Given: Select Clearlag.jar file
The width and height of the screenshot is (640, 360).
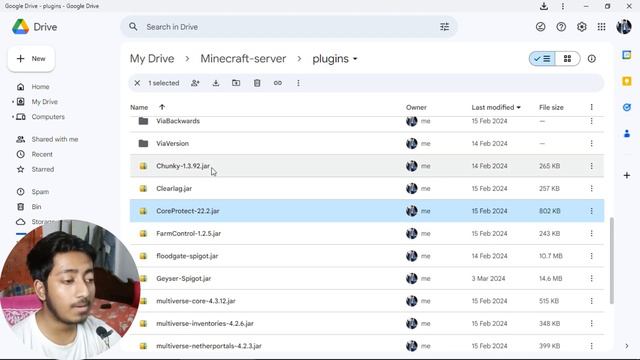Looking at the screenshot, I should [x=367, y=189].
